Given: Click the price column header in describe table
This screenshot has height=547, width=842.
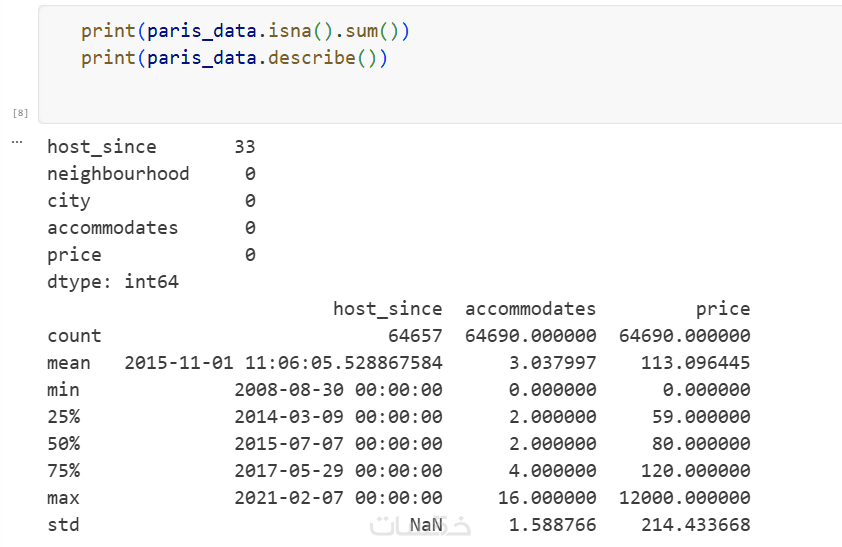Looking at the screenshot, I should click(723, 309).
